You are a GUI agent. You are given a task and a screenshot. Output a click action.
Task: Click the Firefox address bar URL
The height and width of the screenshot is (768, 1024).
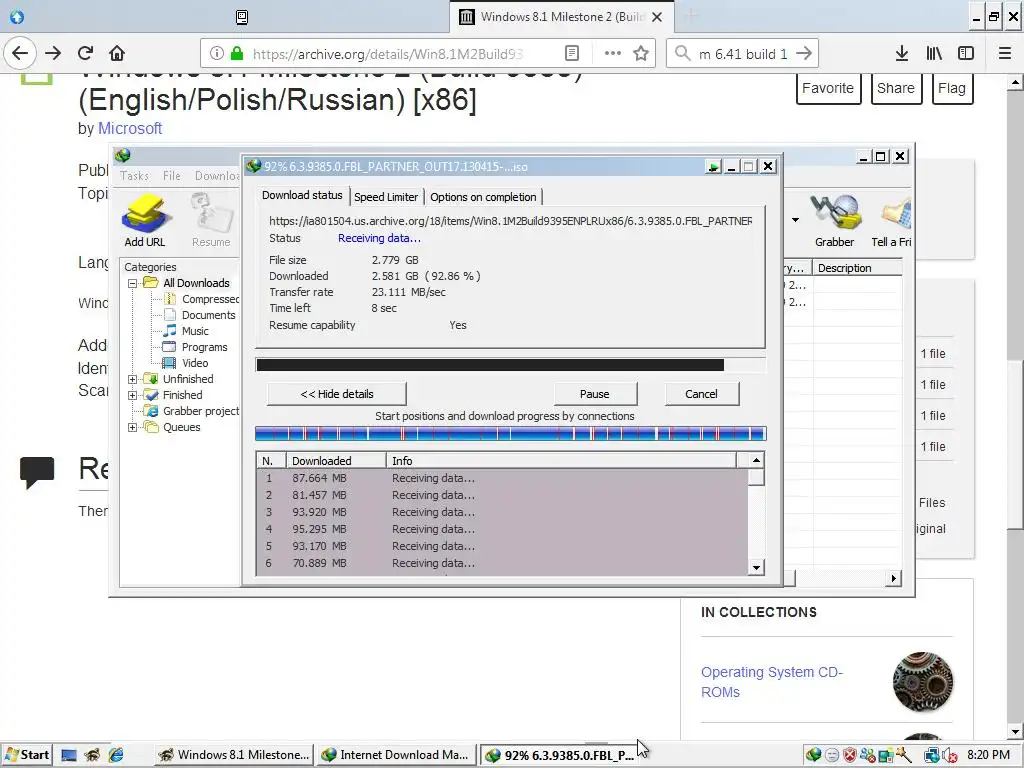click(388, 54)
